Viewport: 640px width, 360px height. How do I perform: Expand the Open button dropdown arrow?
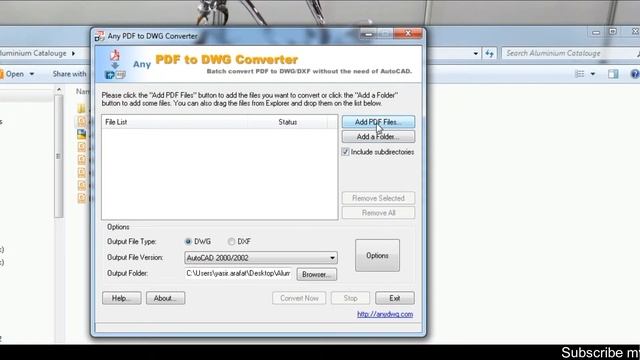32,74
